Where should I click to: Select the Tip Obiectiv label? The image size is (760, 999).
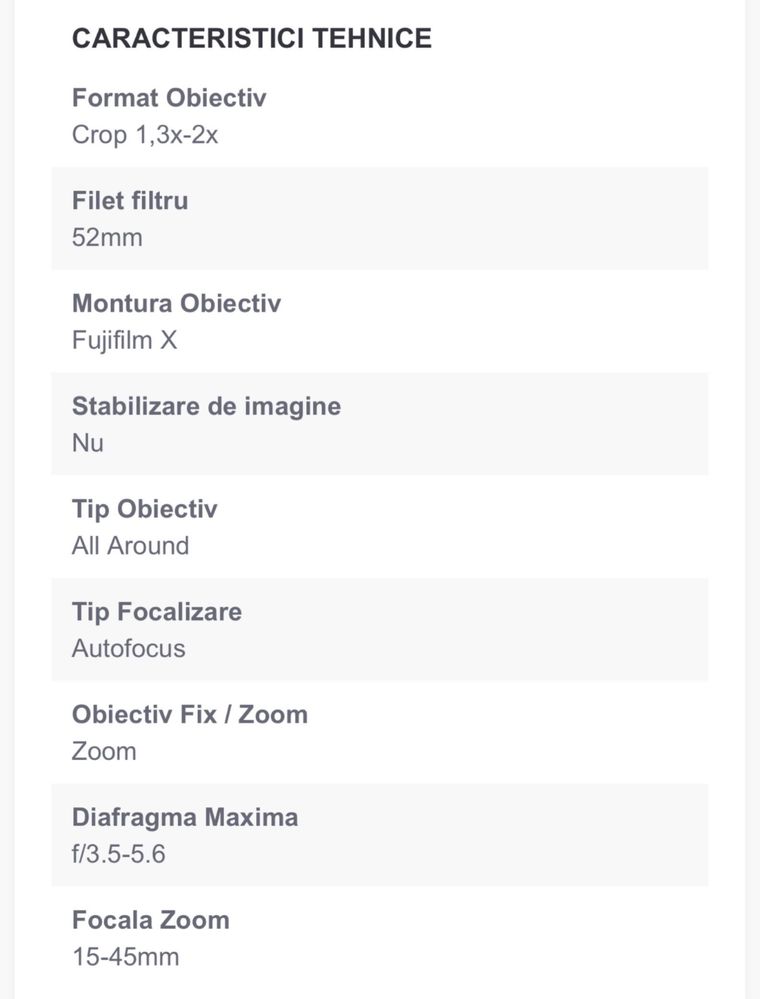(145, 509)
